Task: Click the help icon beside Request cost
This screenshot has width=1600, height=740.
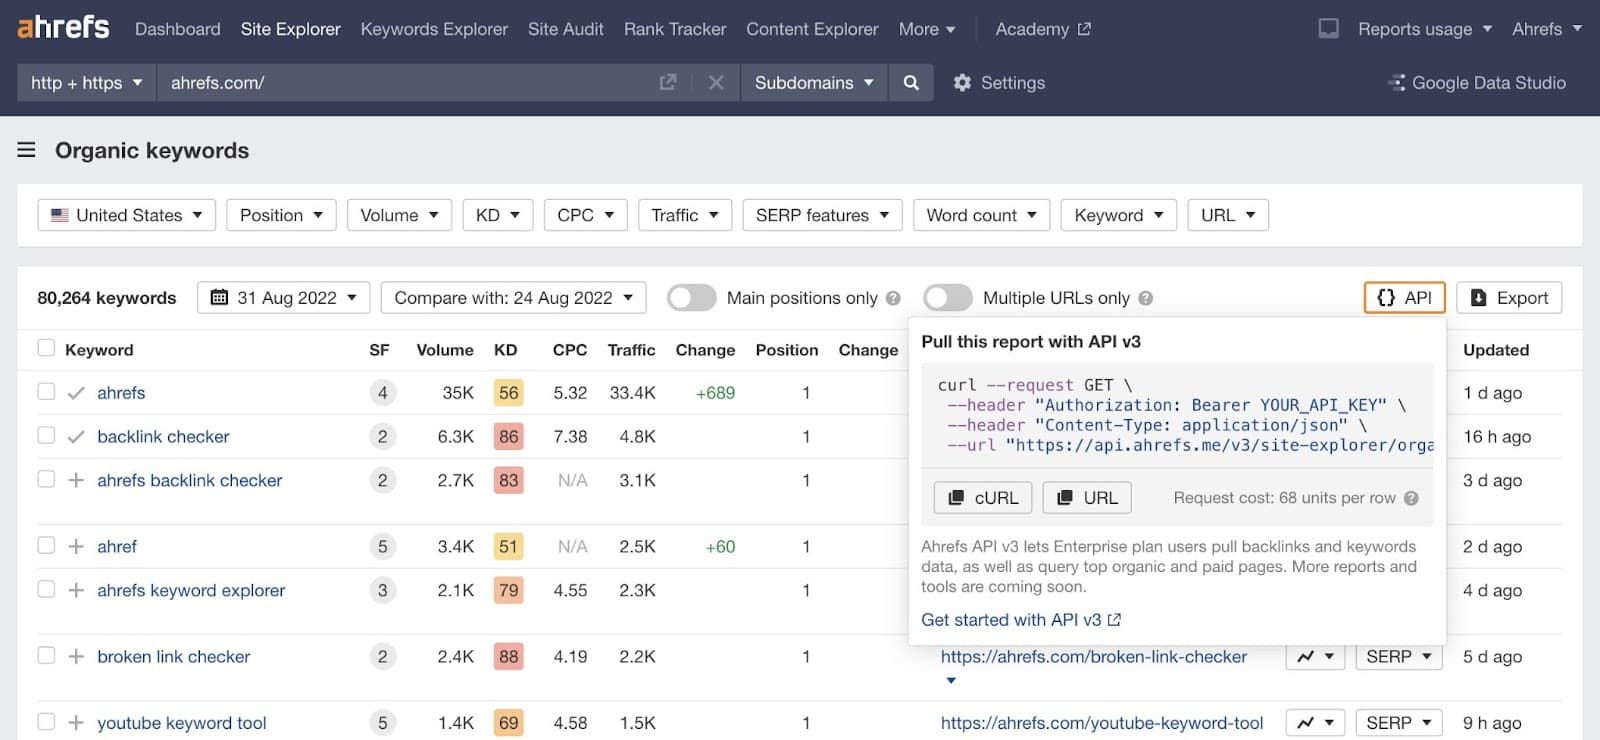Action: 1411,498
